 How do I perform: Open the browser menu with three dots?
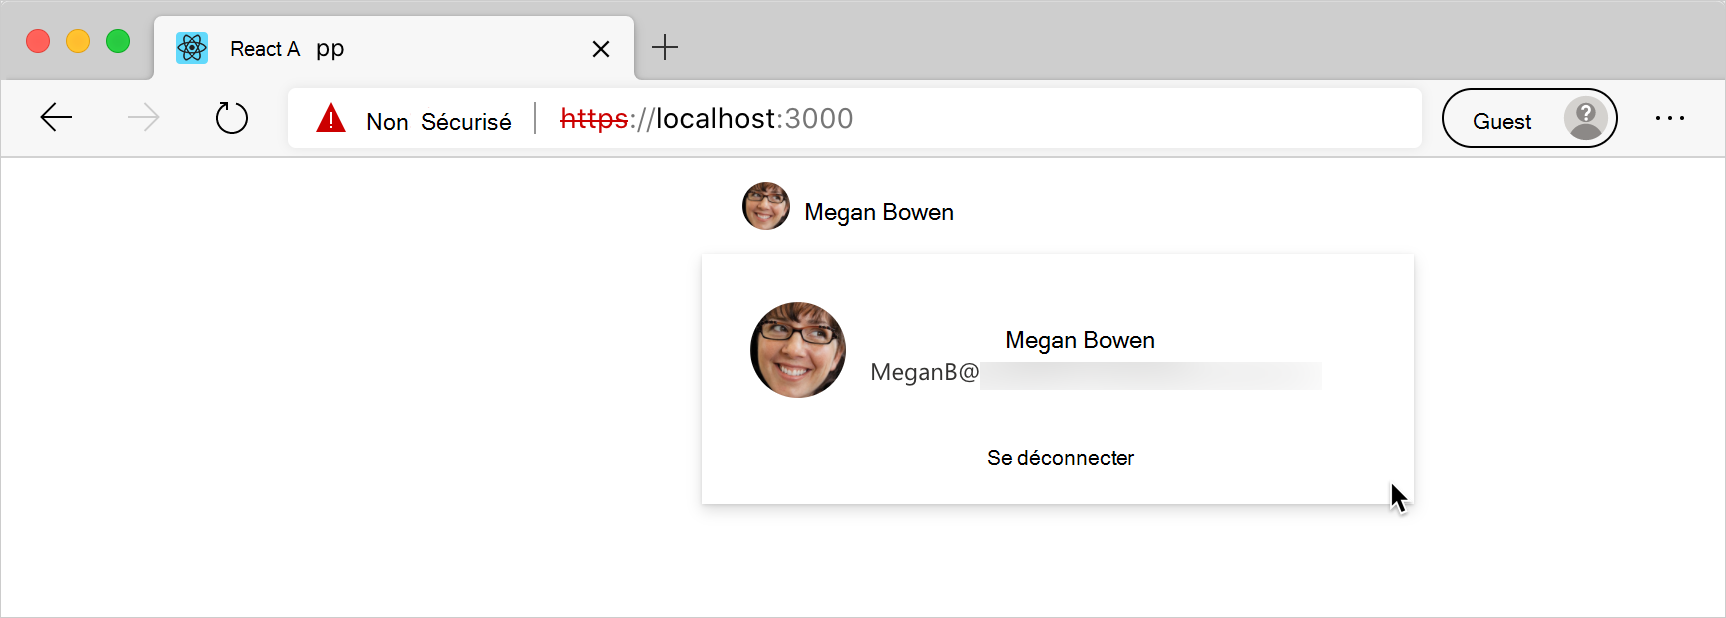click(x=1669, y=118)
